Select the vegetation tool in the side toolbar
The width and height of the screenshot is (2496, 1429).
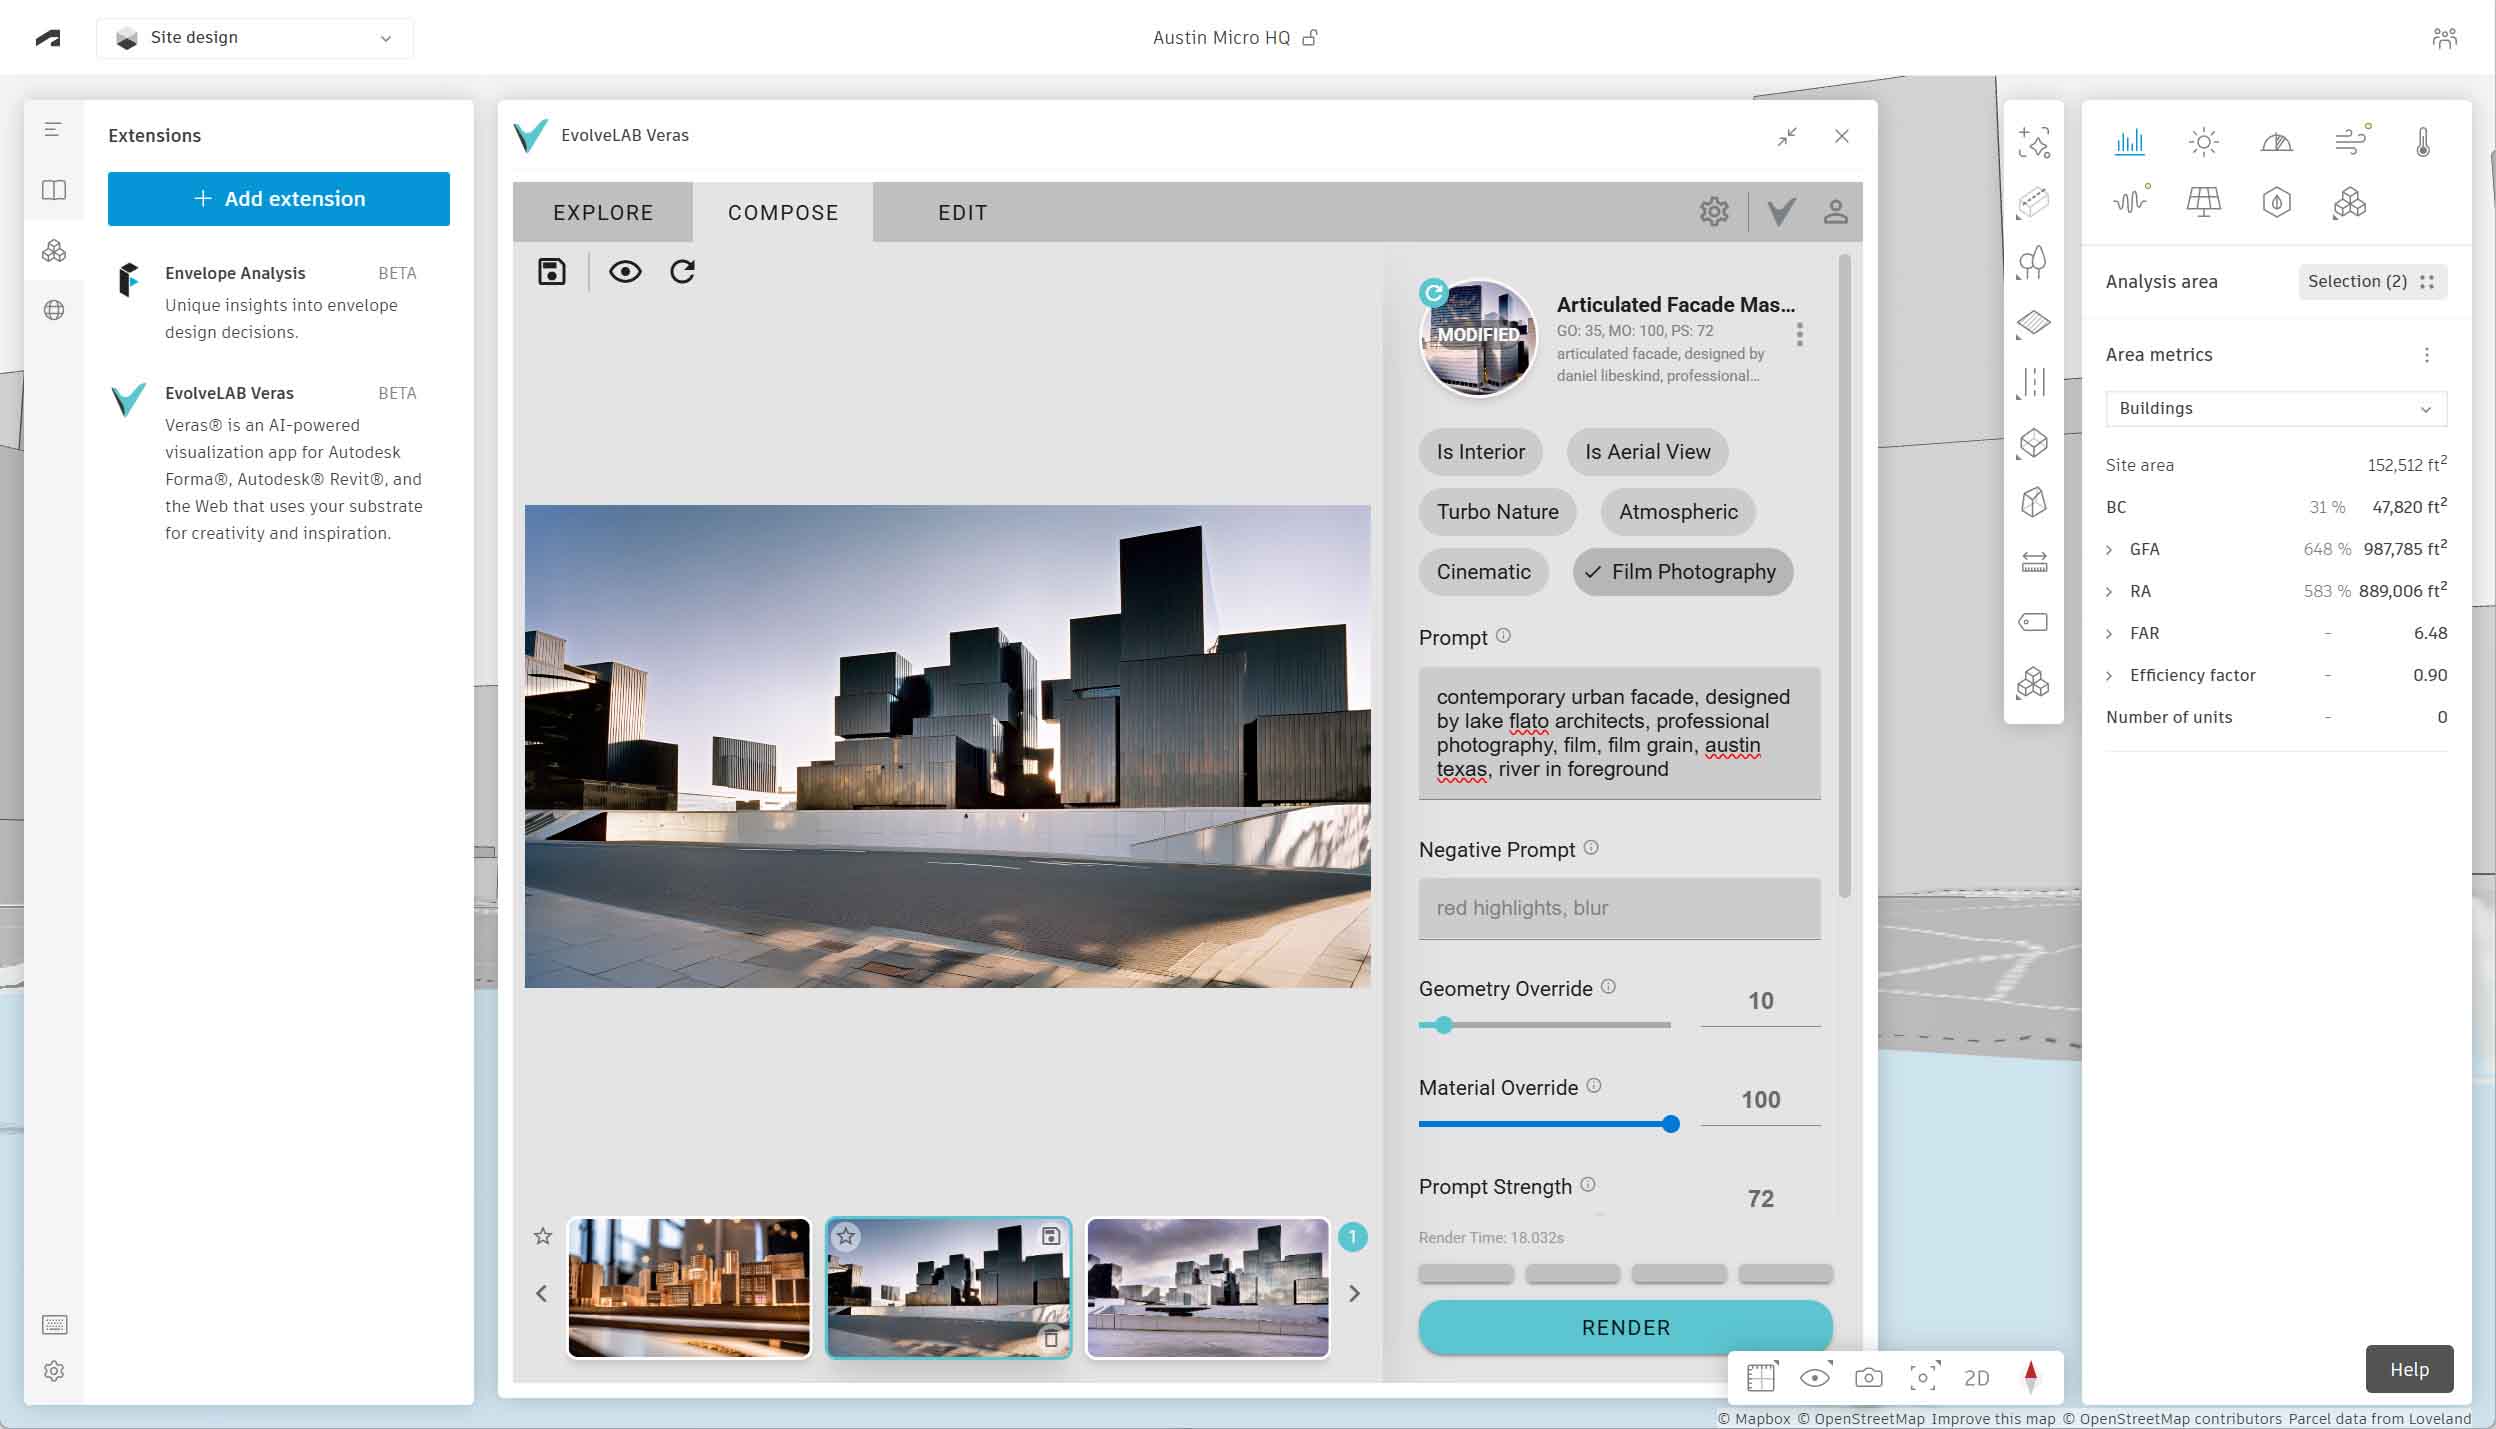pyautogui.click(x=2035, y=263)
